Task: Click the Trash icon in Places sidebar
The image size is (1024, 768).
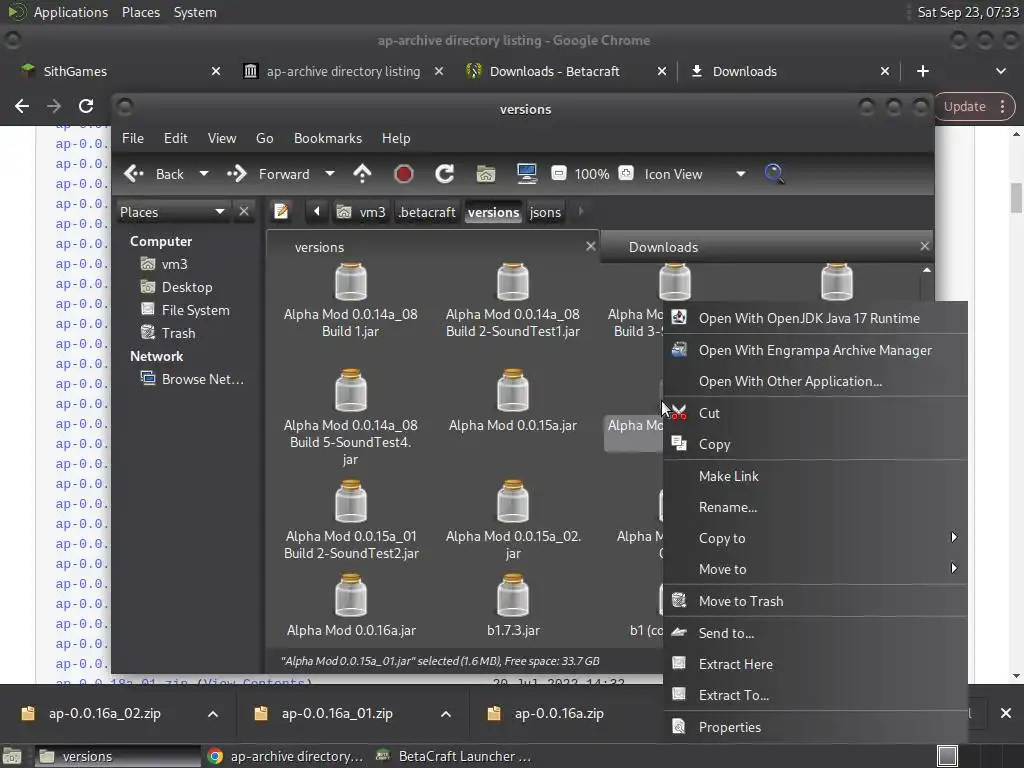Action: coord(148,332)
